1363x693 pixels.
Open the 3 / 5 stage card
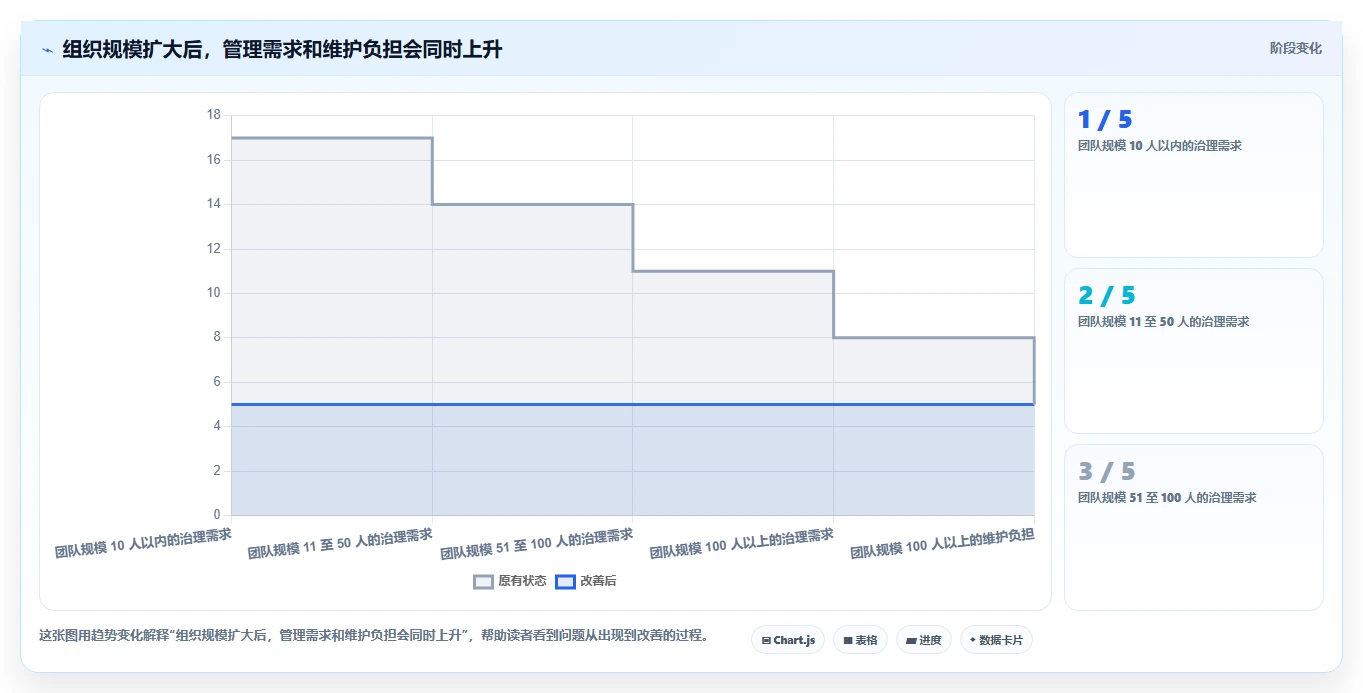1194,527
